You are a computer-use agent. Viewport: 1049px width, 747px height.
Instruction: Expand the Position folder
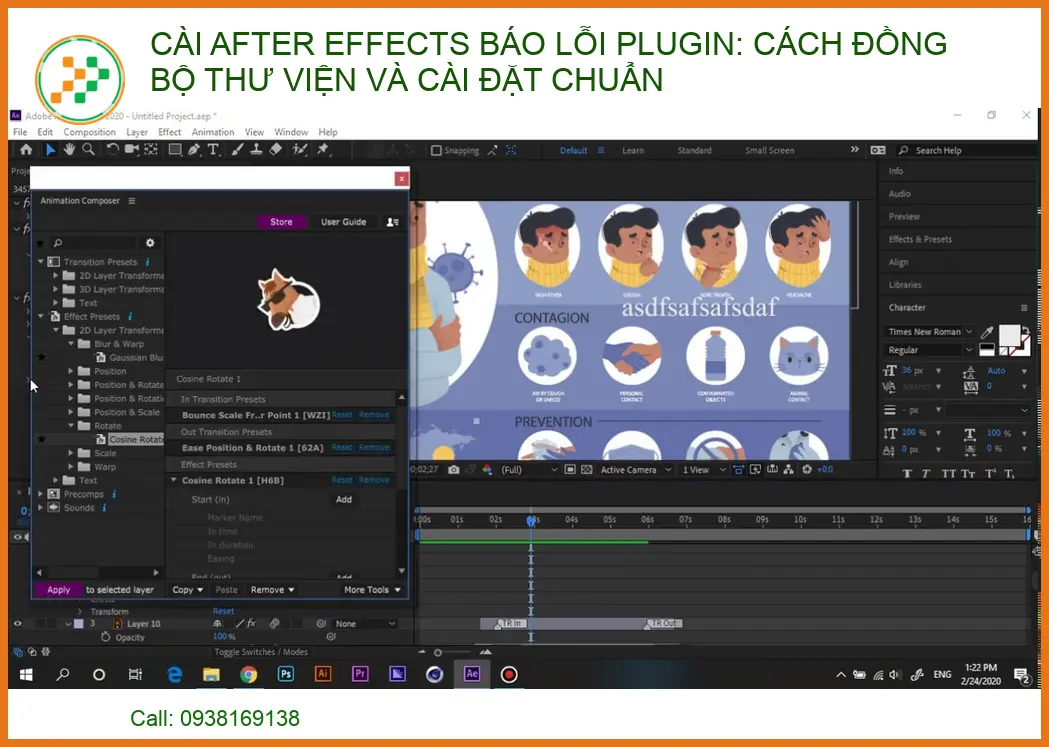coord(71,371)
